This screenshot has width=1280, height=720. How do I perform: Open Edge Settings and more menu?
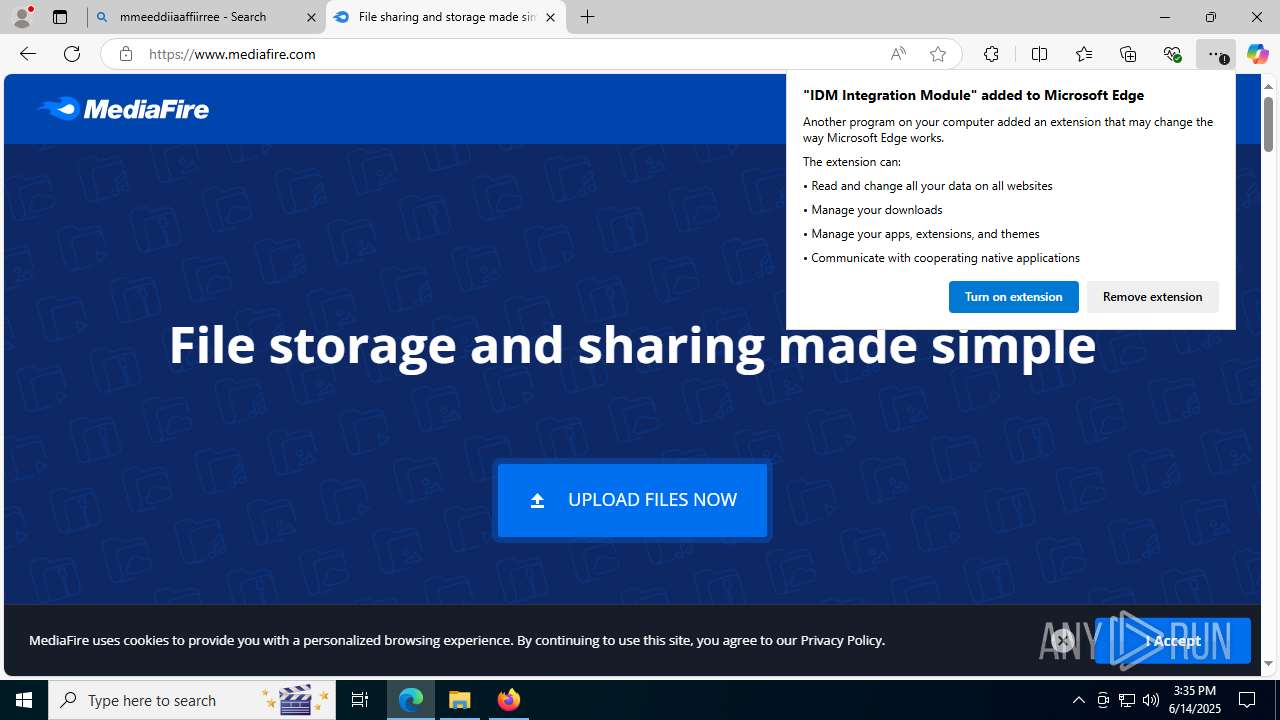(x=1216, y=54)
